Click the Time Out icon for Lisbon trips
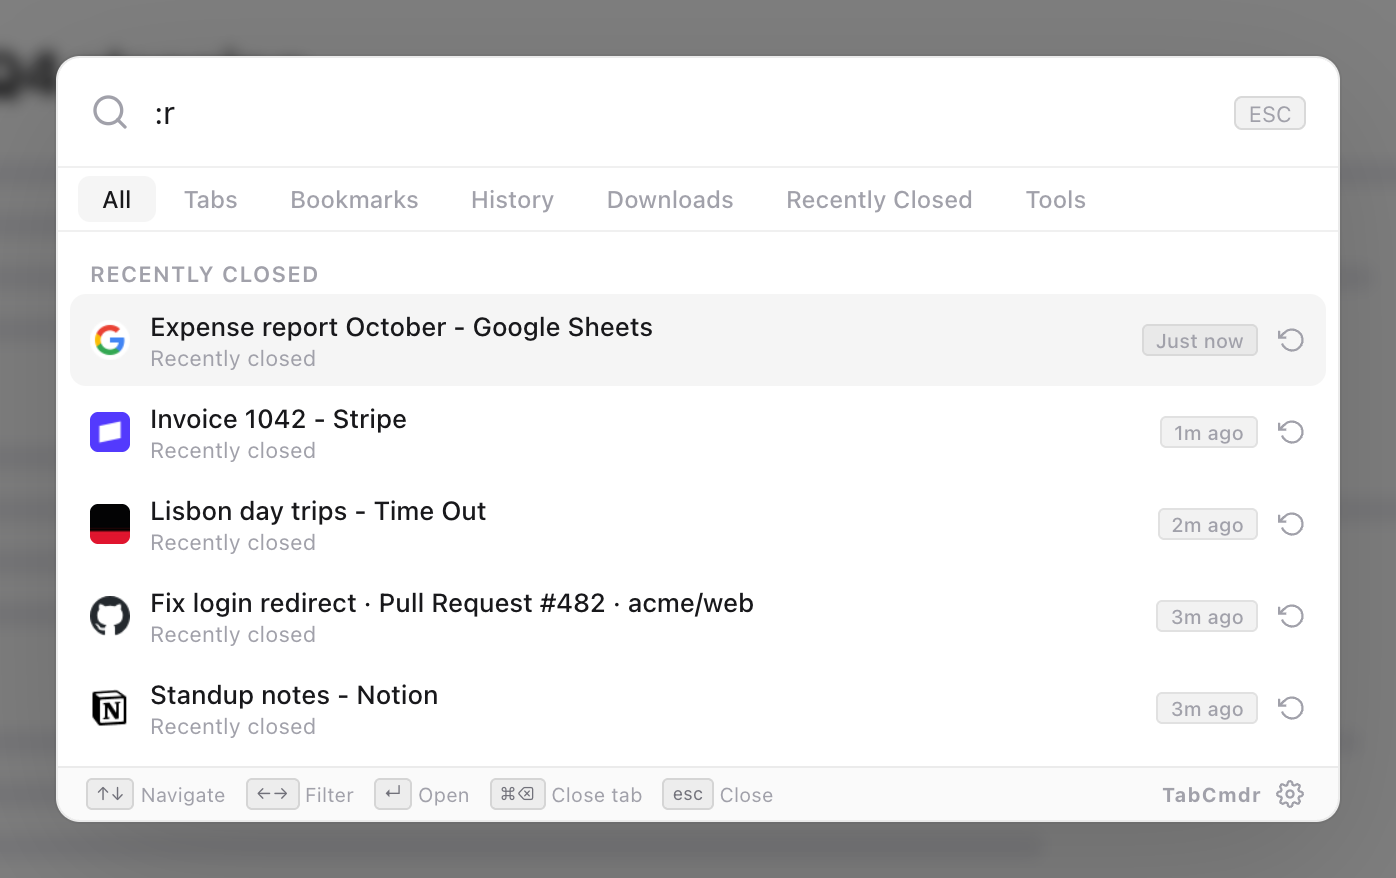This screenshot has height=878, width=1396. pos(110,524)
